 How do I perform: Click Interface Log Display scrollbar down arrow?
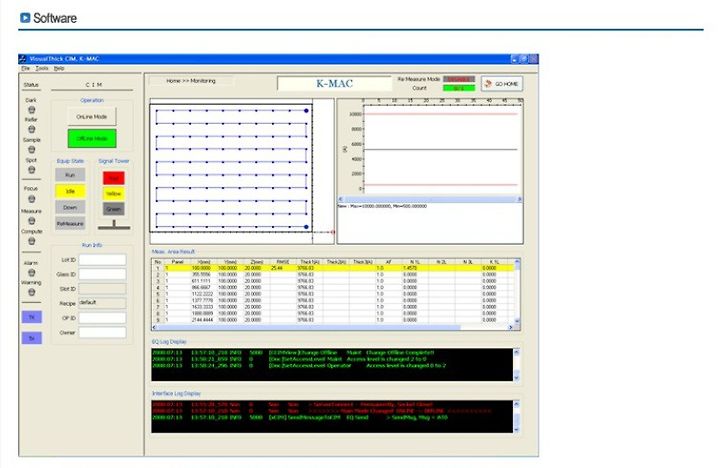[x=517, y=429]
